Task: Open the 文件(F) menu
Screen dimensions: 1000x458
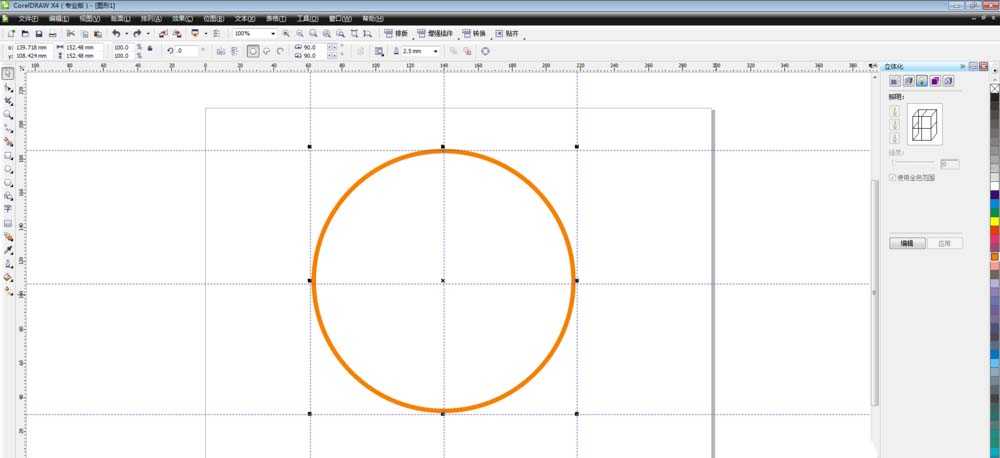Action: click(30, 18)
